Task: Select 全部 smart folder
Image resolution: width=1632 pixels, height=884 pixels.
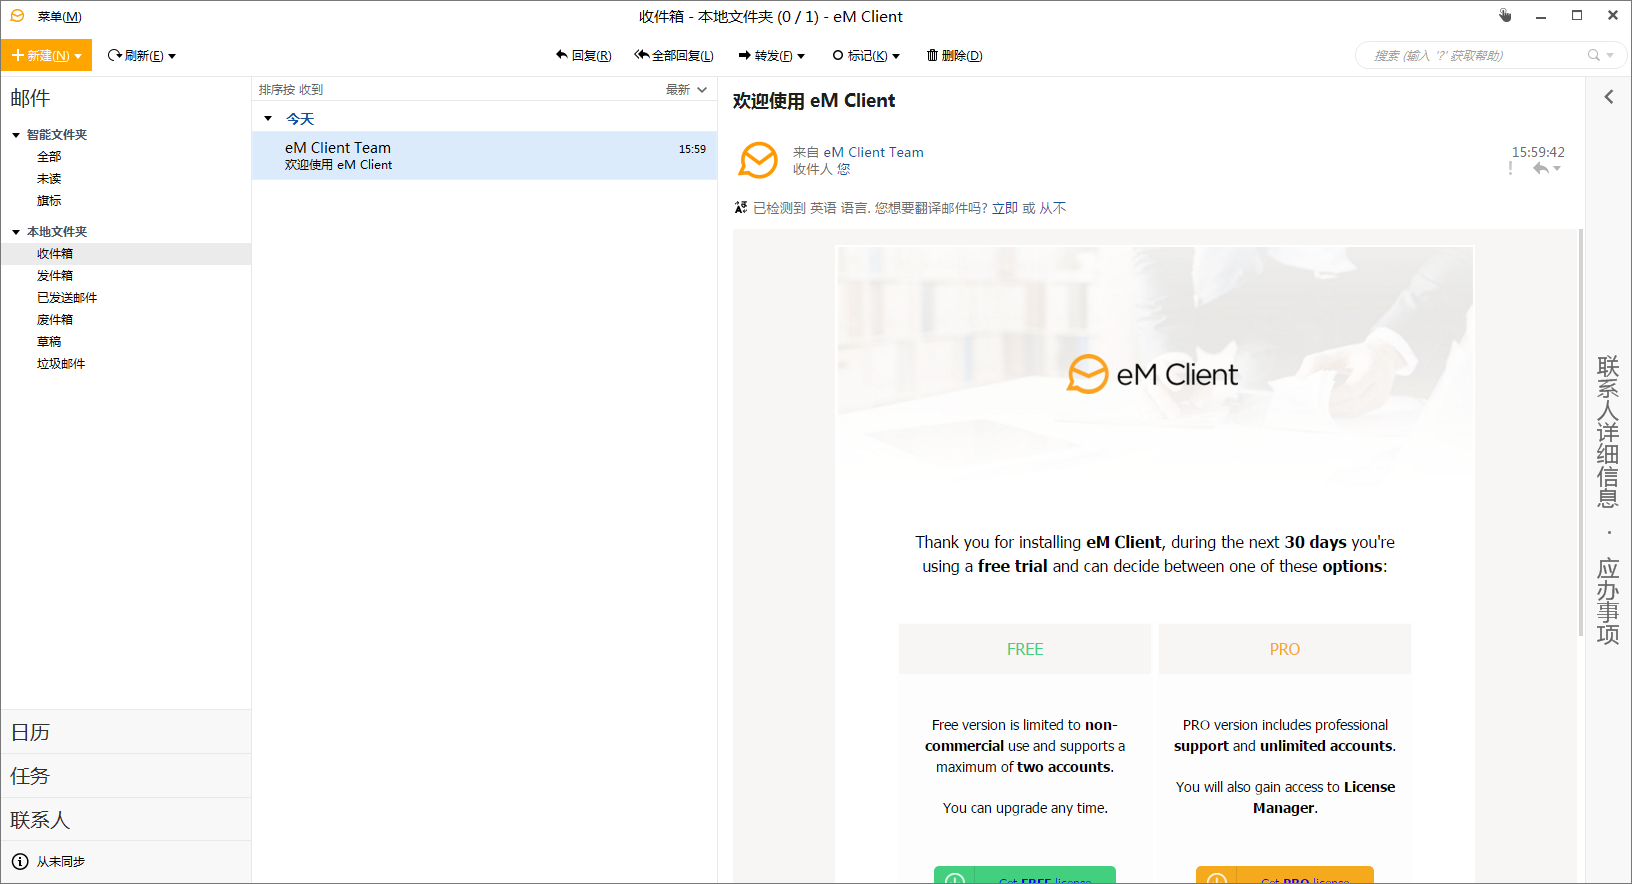Action: [x=49, y=157]
